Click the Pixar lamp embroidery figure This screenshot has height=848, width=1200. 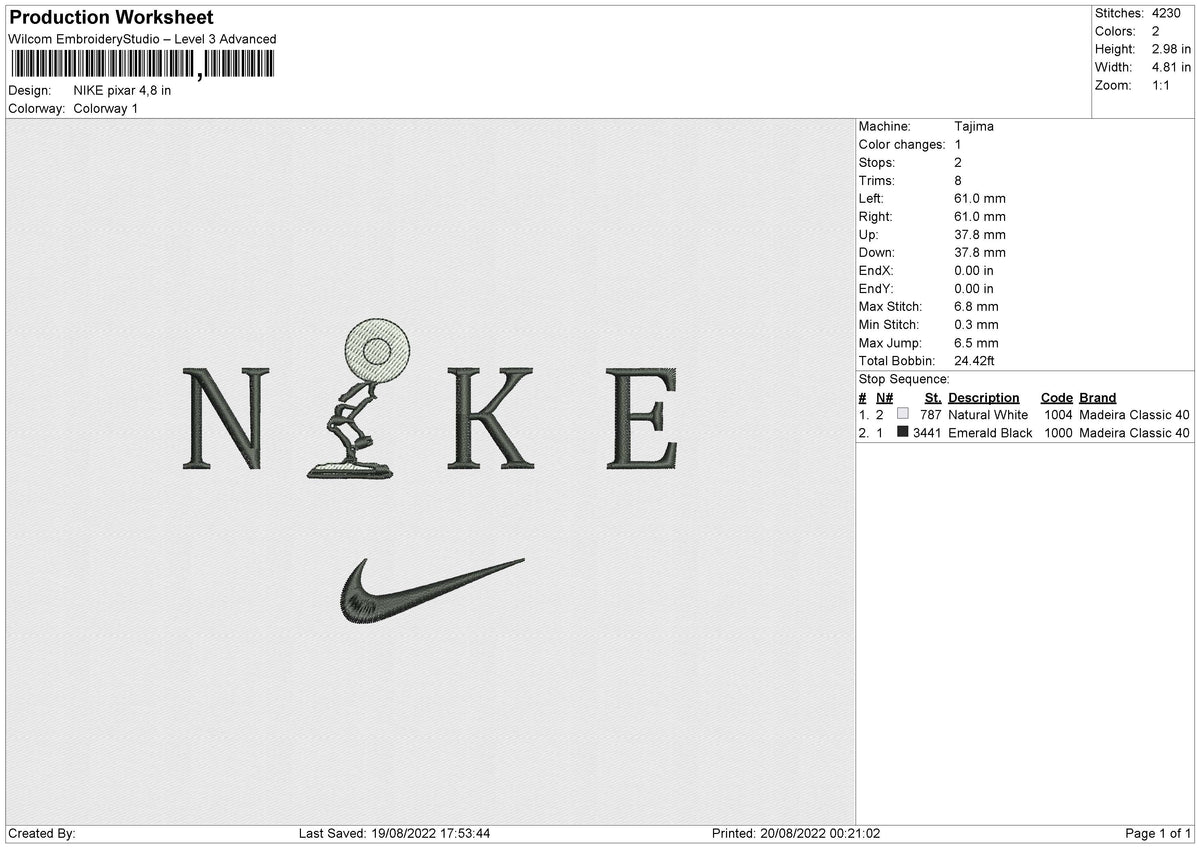tap(358, 398)
